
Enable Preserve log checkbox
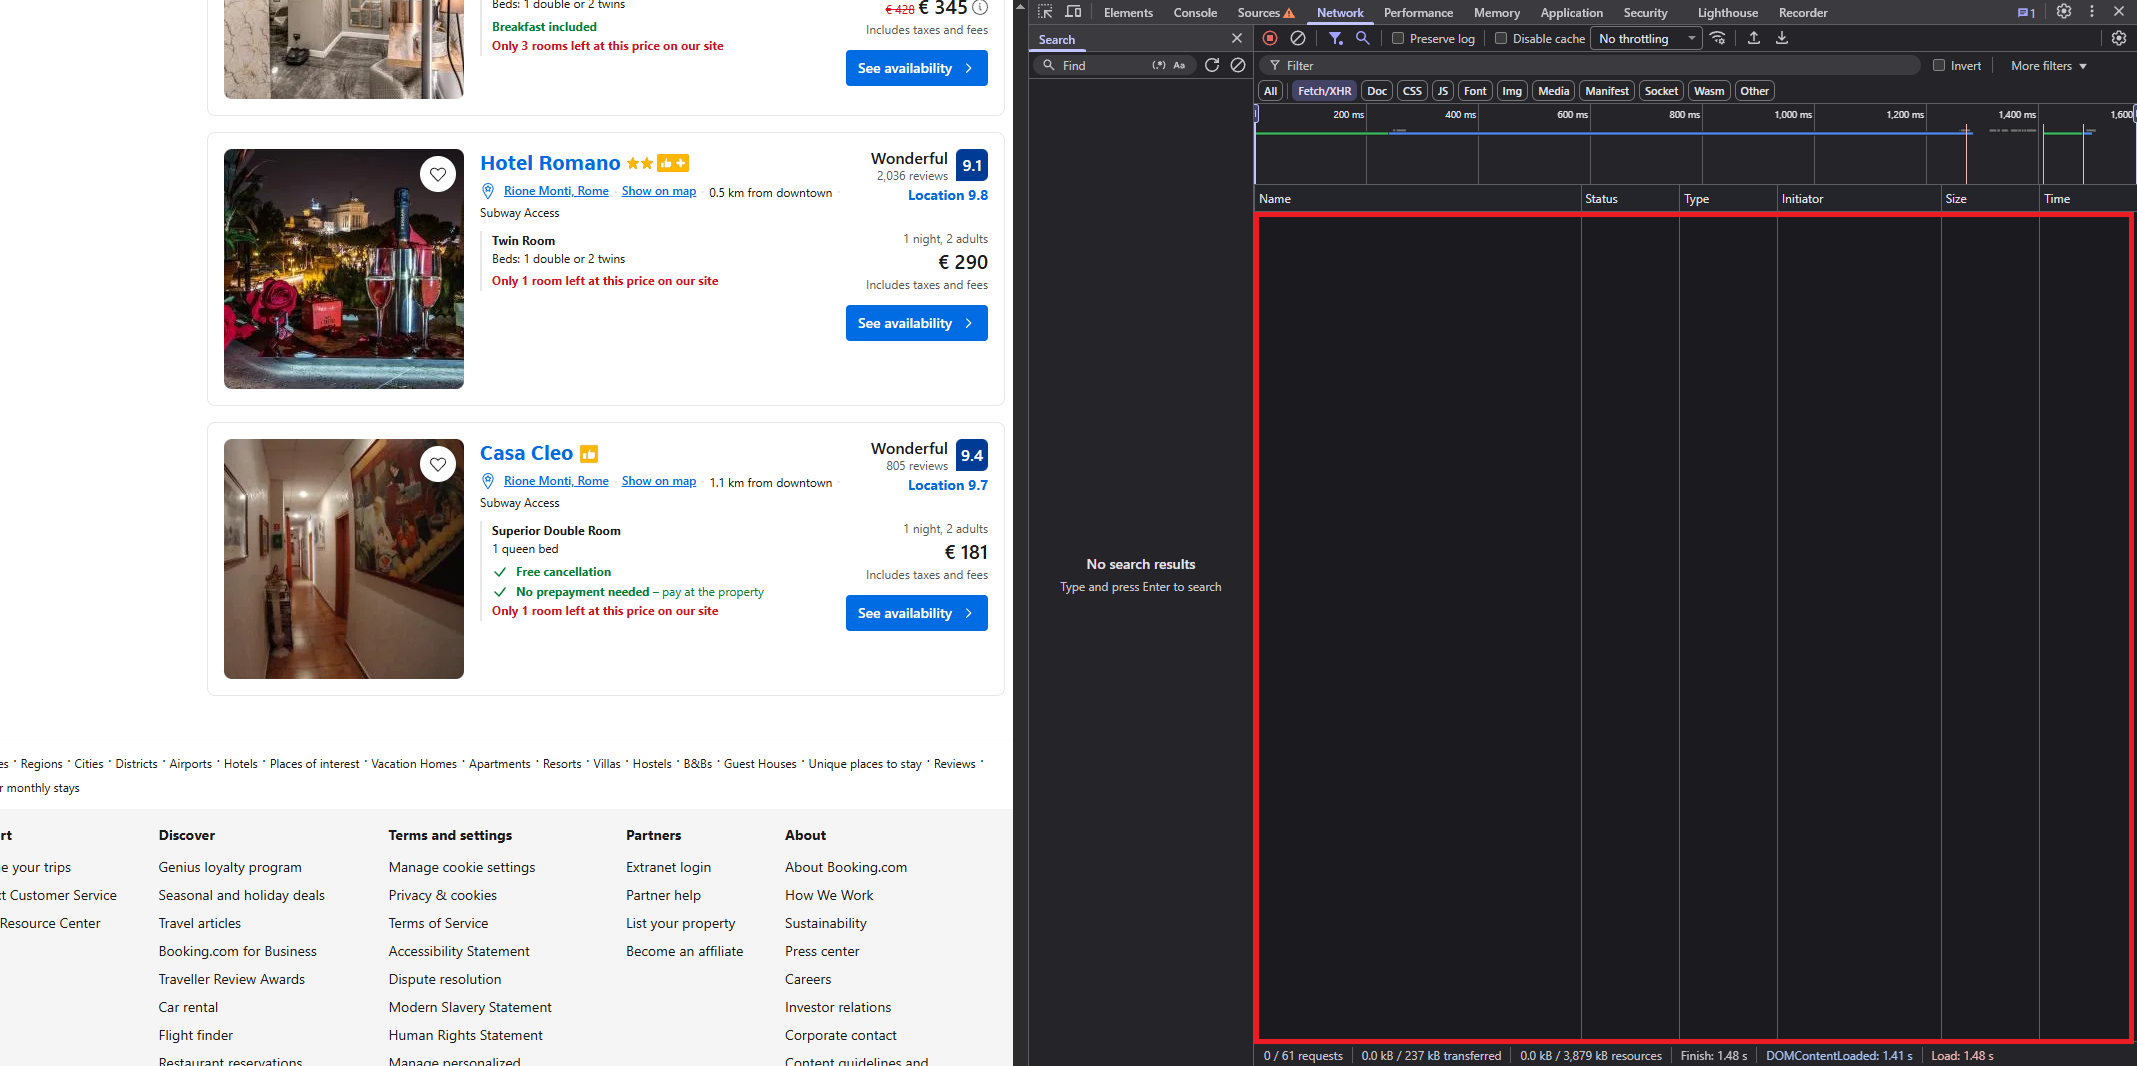pos(1399,39)
